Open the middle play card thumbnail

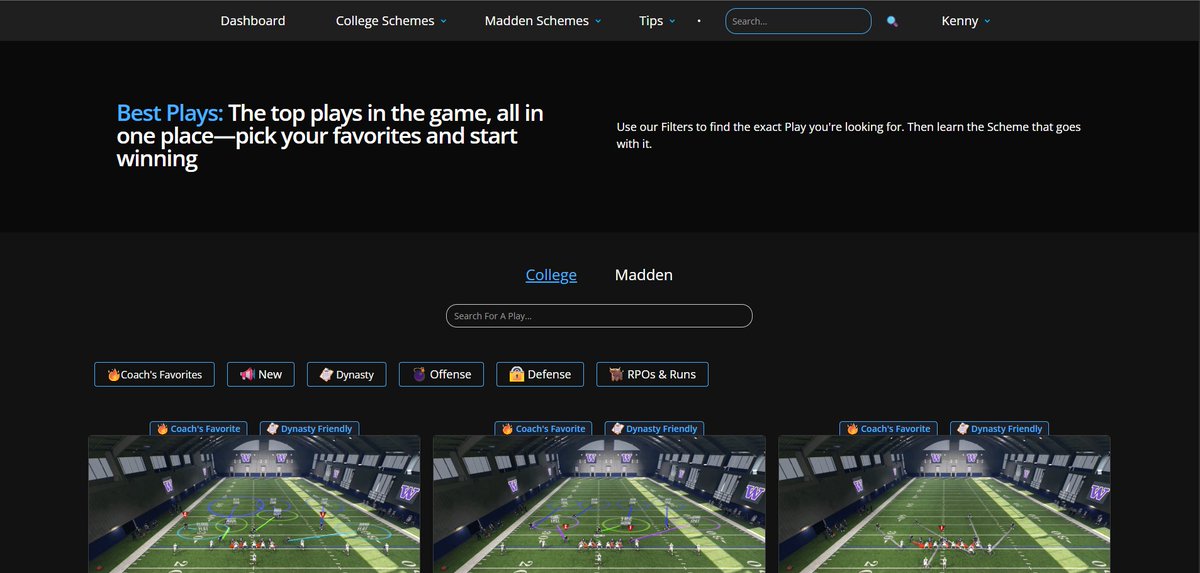599,504
